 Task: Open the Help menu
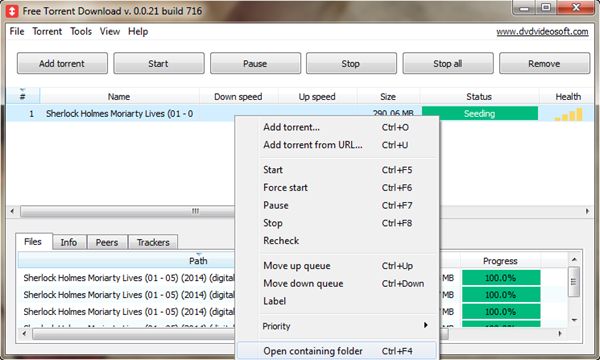[138, 31]
